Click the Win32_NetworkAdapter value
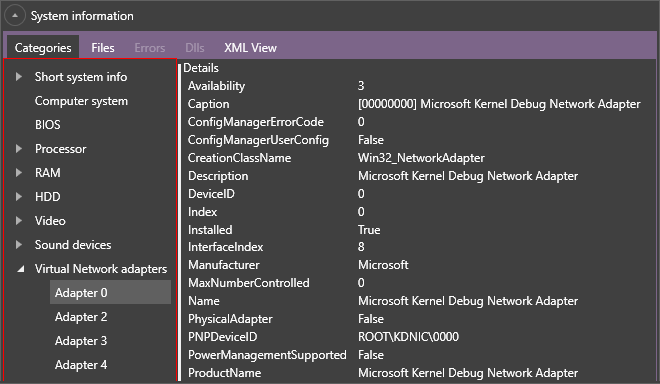660x384 pixels. pos(421,158)
